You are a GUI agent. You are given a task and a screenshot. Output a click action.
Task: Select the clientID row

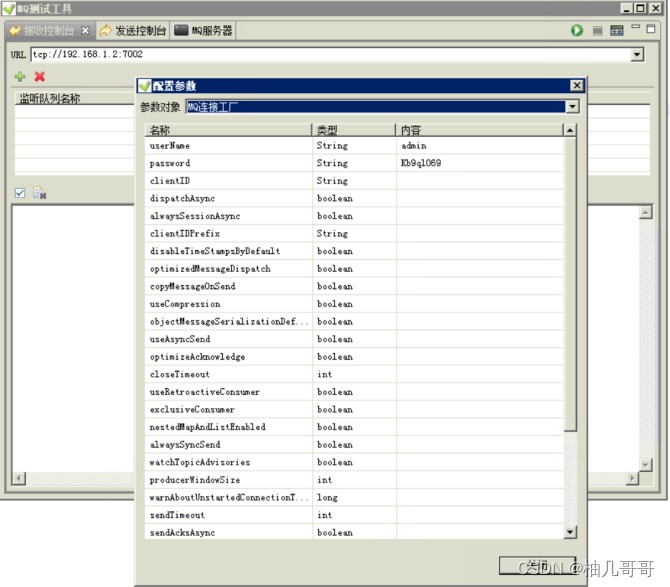pyautogui.click(x=354, y=181)
